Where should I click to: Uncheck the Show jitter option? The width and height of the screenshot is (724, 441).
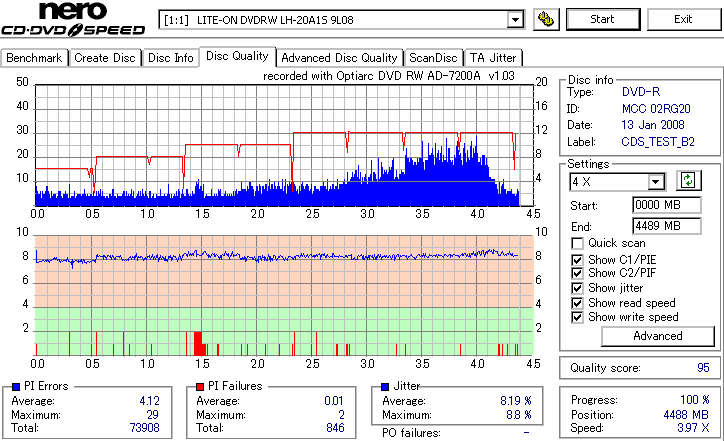pyautogui.click(x=577, y=288)
